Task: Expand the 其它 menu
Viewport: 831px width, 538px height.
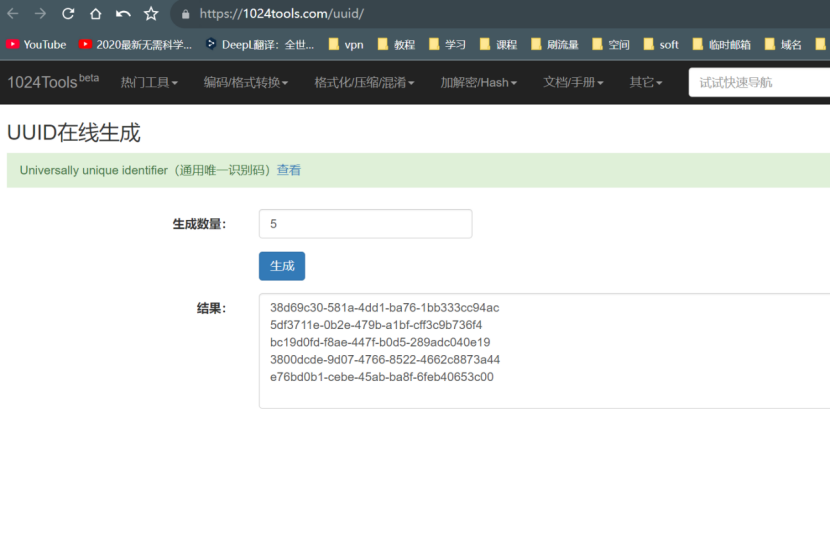Action: pyautogui.click(x=646, y=82)
